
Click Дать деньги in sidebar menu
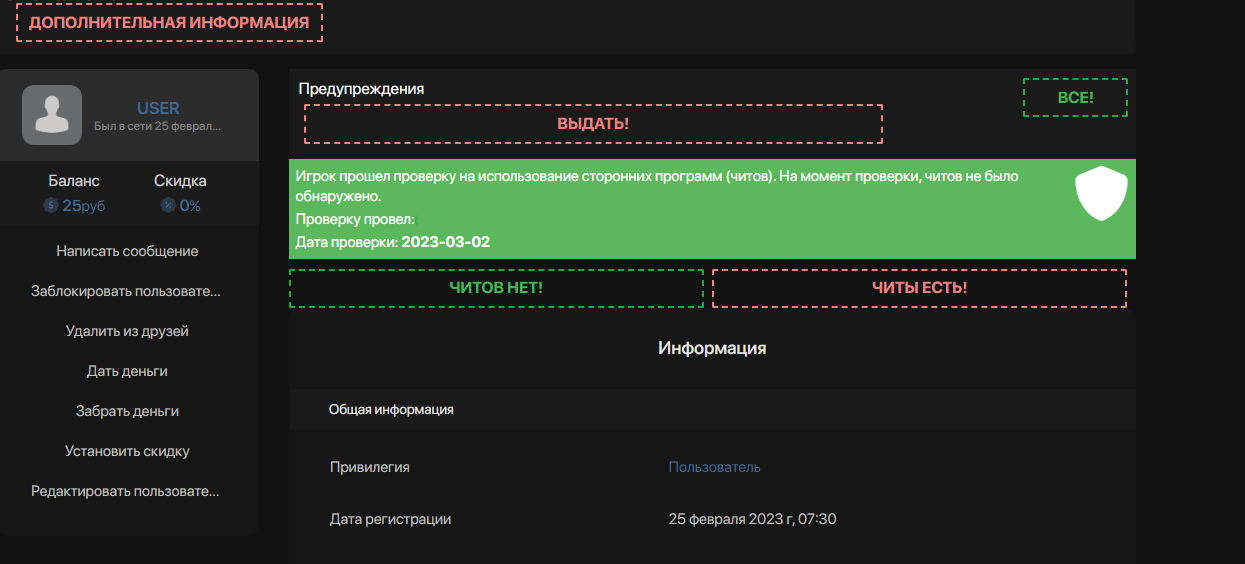(127, 371)
